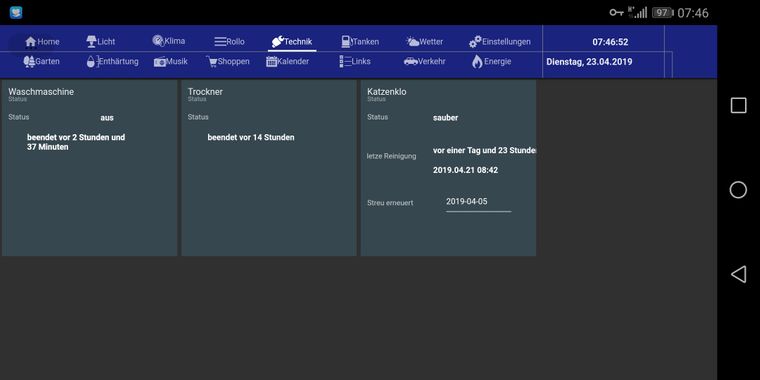Open the Home tab
The height and width of the screenshot is (380, 760).
[x=42, y=42]
